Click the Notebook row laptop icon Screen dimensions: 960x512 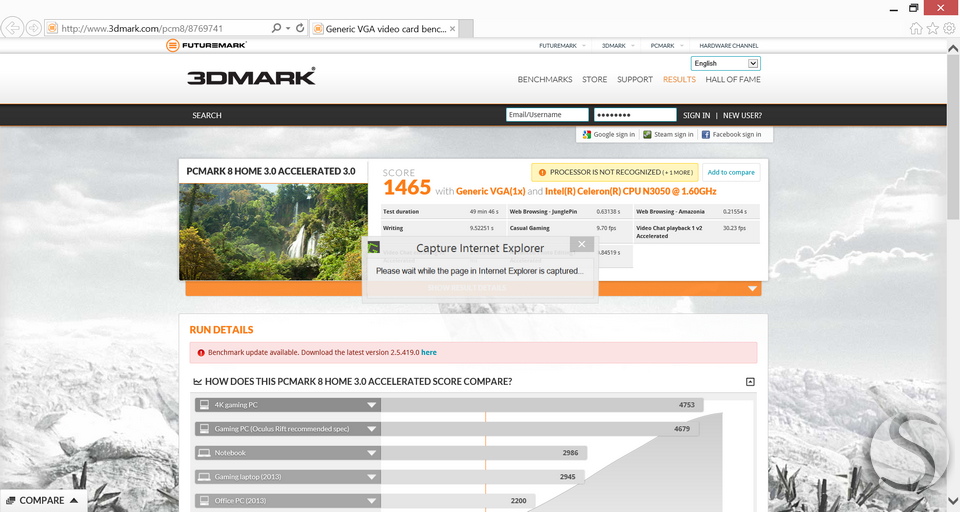[204, 453]
